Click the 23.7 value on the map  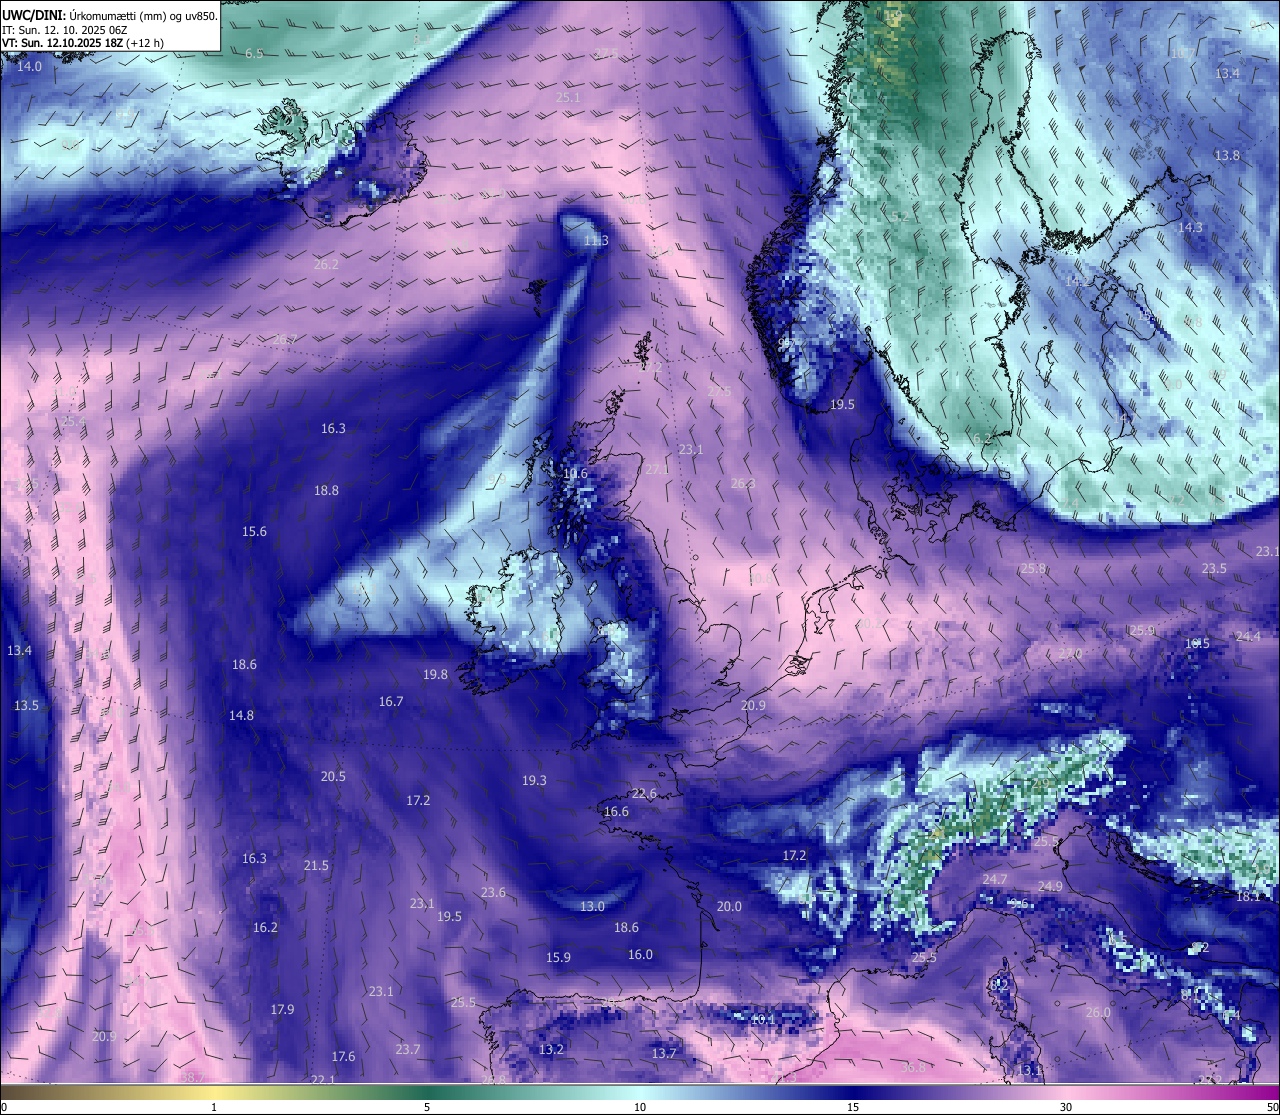(407, 1049)
